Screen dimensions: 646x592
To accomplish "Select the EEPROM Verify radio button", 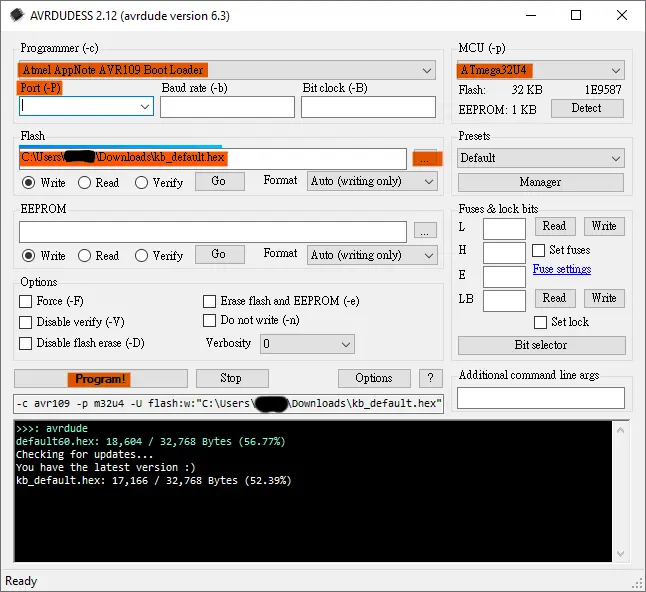I will tap(141, 255).
